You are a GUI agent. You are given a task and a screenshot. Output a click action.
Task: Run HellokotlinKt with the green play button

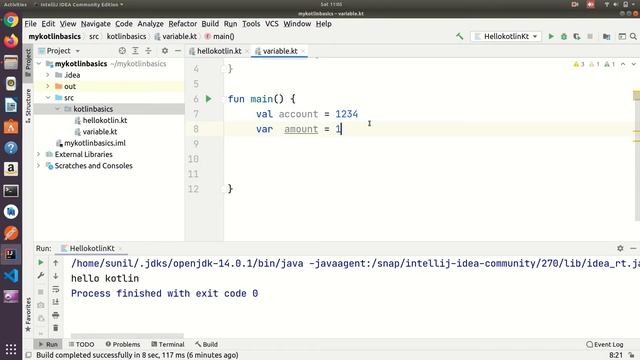tap(551, 36)
